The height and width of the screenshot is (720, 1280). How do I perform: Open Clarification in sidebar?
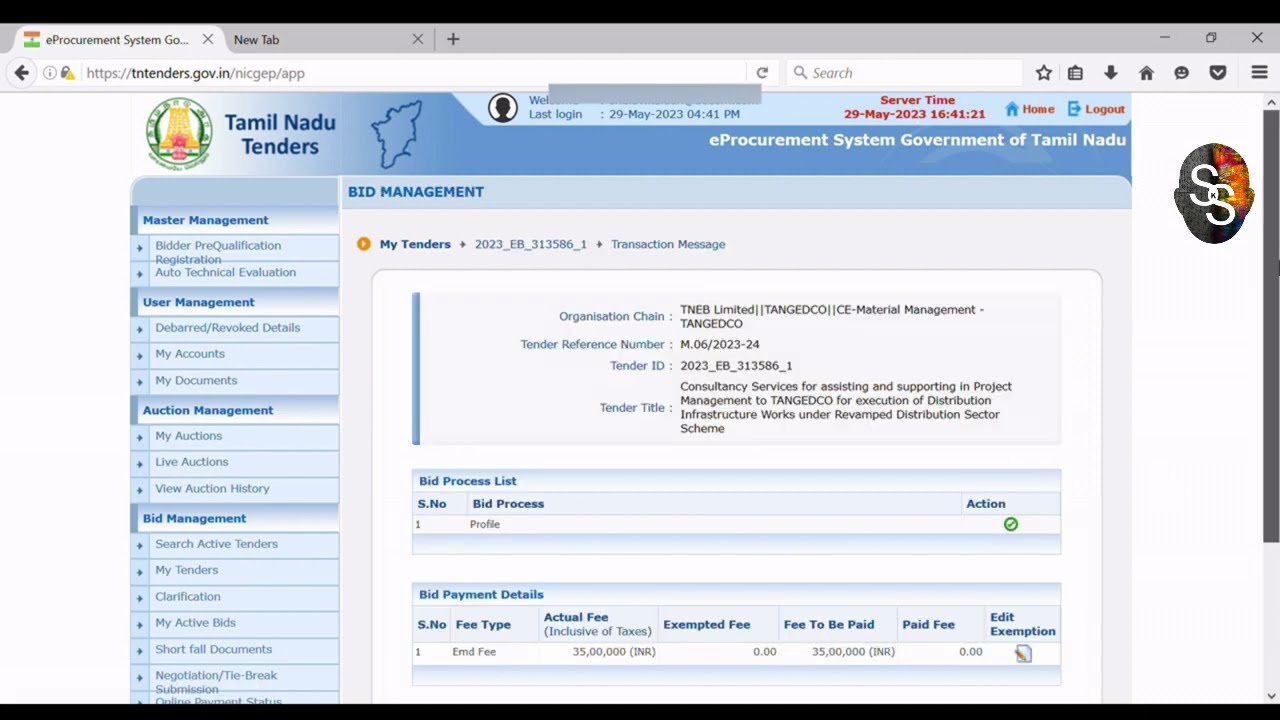click(x=187, y=596)
